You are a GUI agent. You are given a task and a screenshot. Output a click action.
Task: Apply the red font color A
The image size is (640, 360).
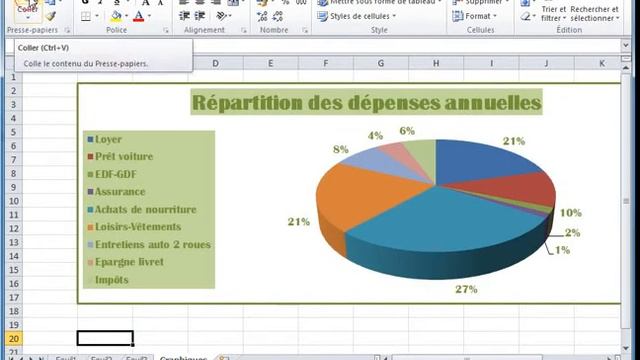[x=139, y=16]
